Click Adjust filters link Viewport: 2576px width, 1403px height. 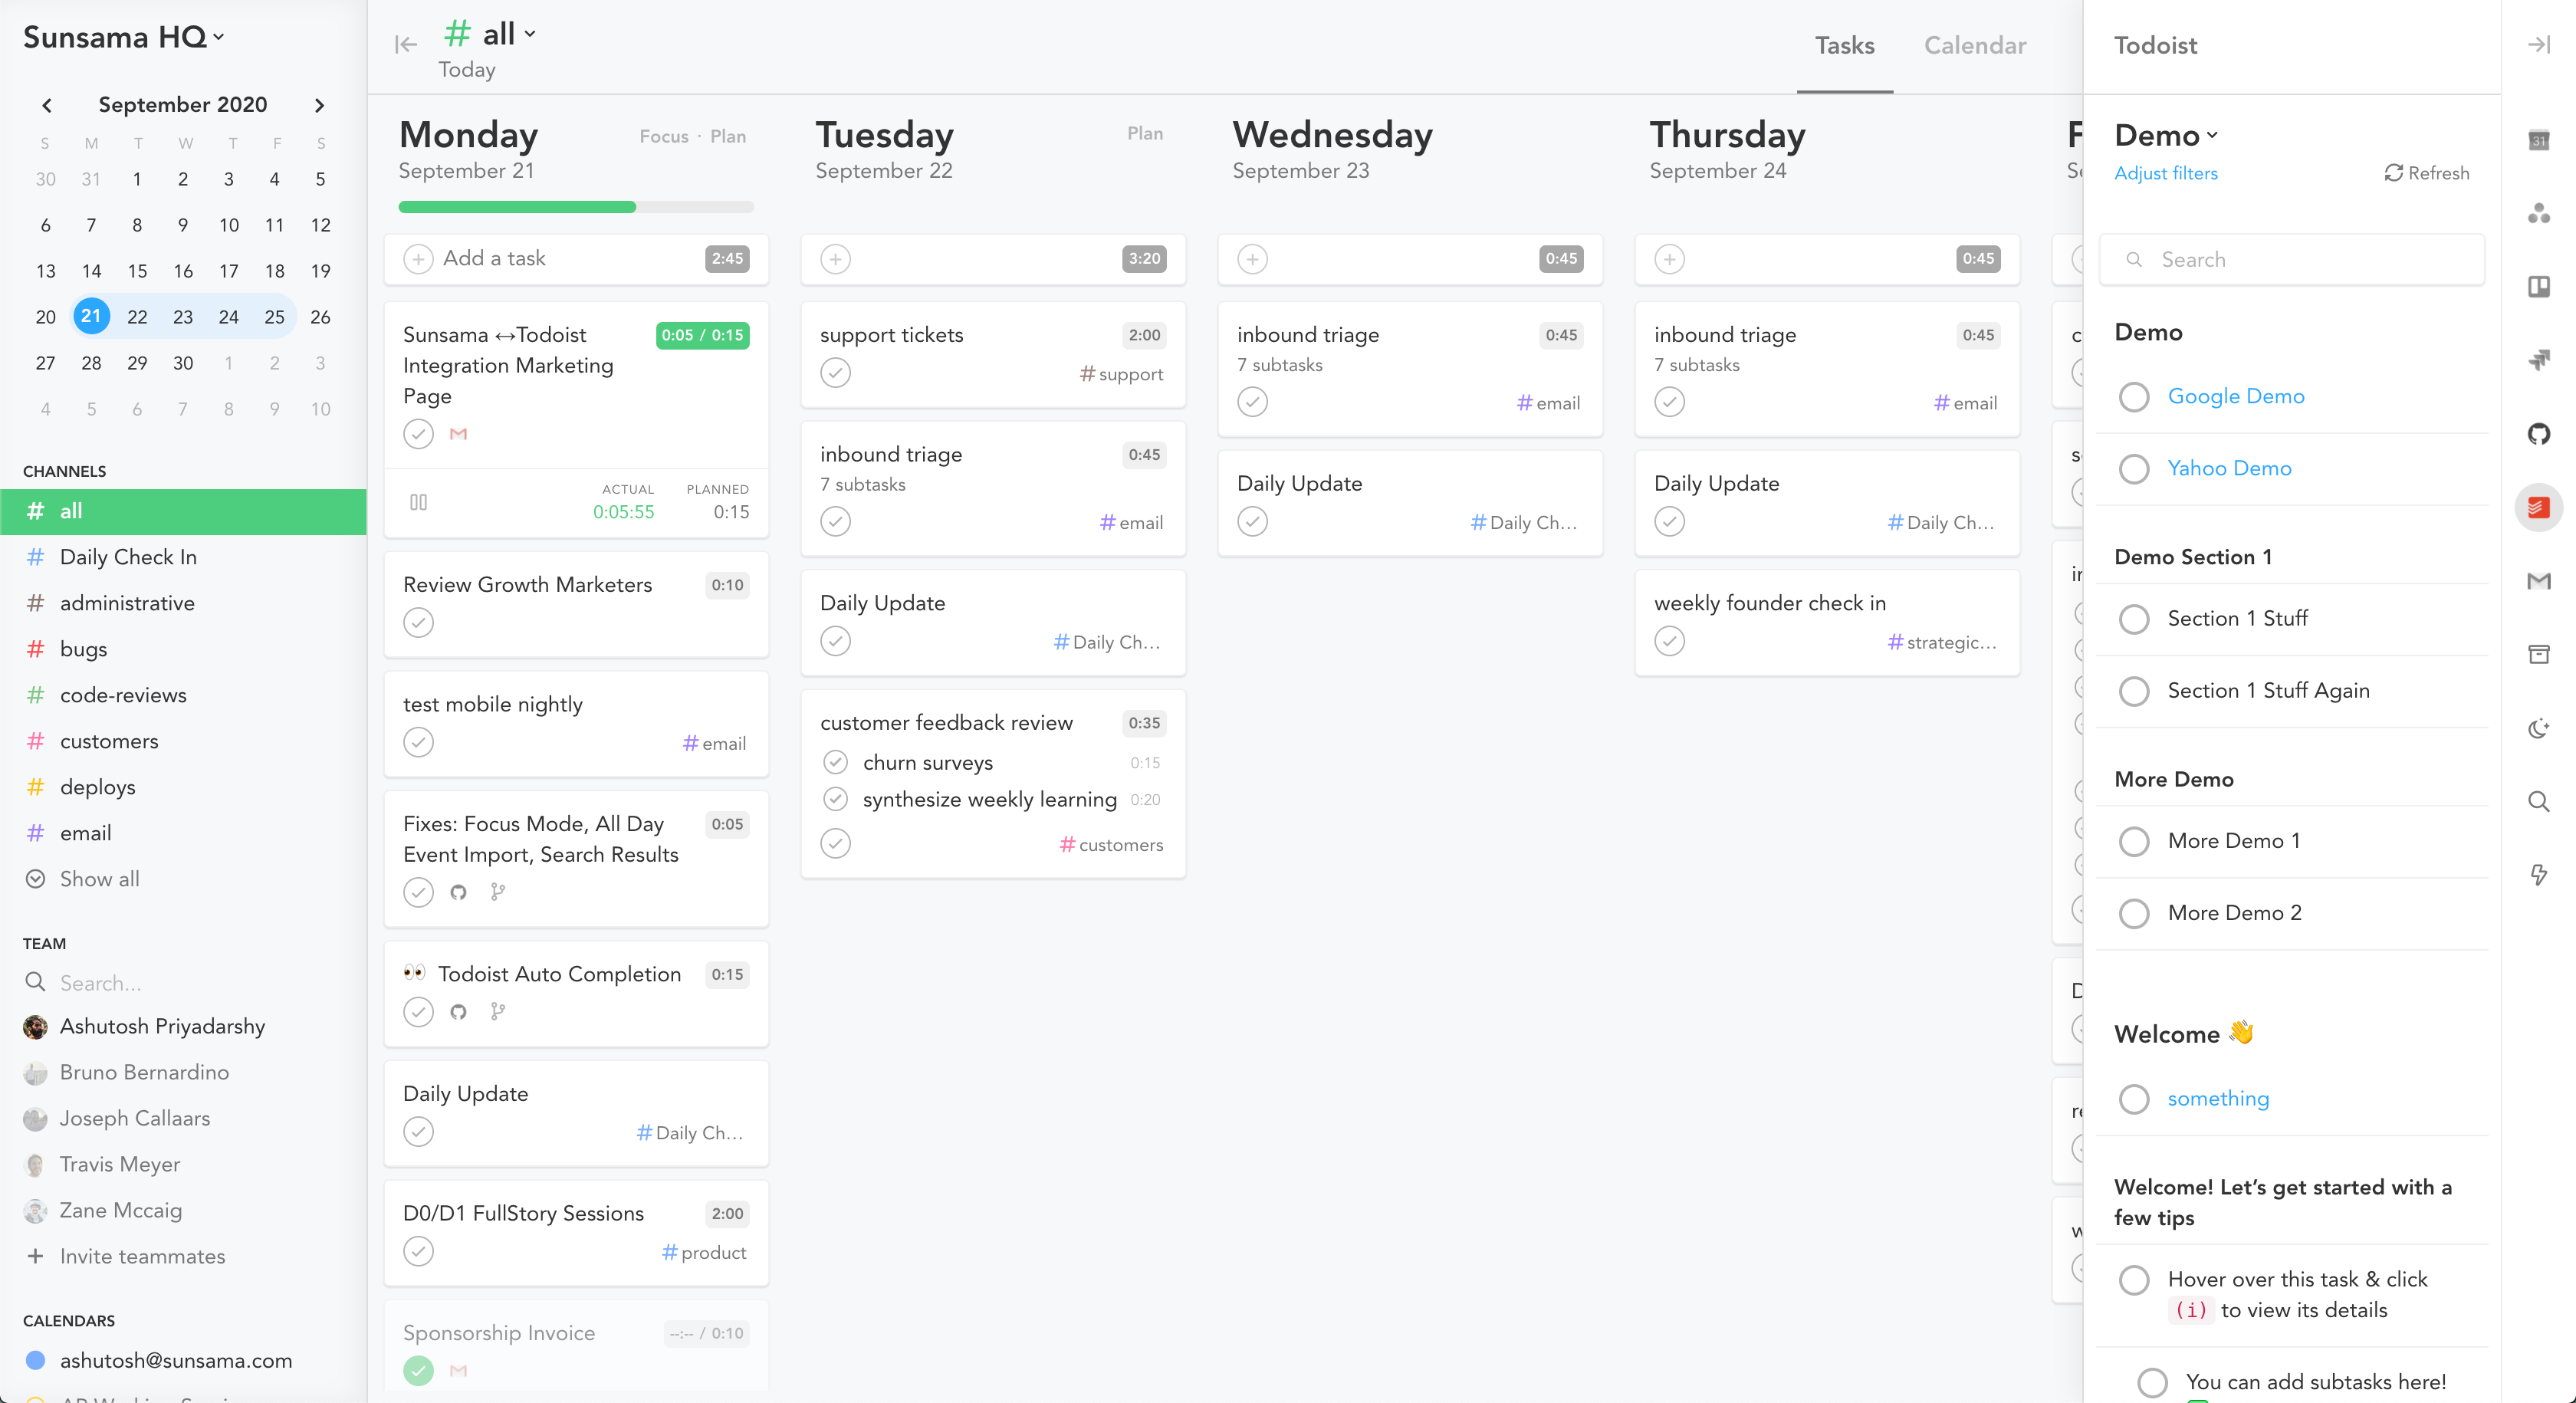point(2165,173)
